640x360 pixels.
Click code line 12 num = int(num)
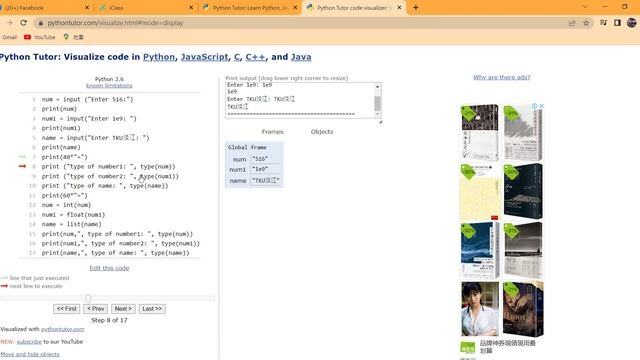pos(66,205)
